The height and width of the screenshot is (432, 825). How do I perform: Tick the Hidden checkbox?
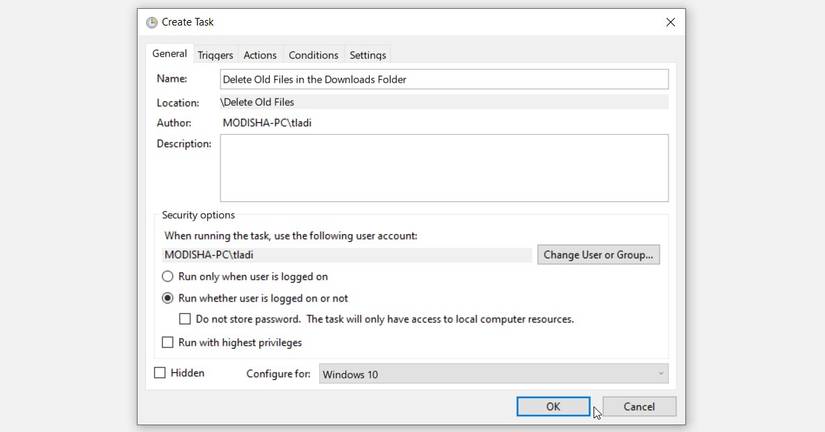coord(159,373)
